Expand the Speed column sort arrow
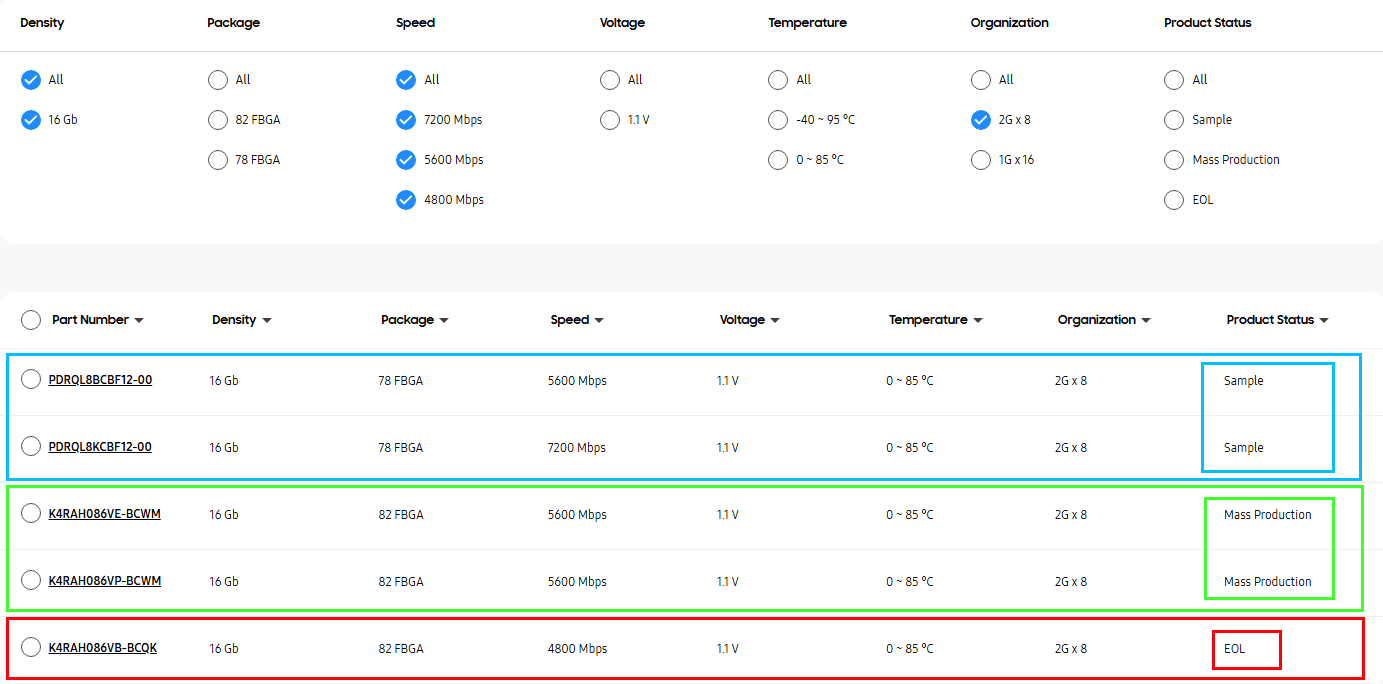 599,321
